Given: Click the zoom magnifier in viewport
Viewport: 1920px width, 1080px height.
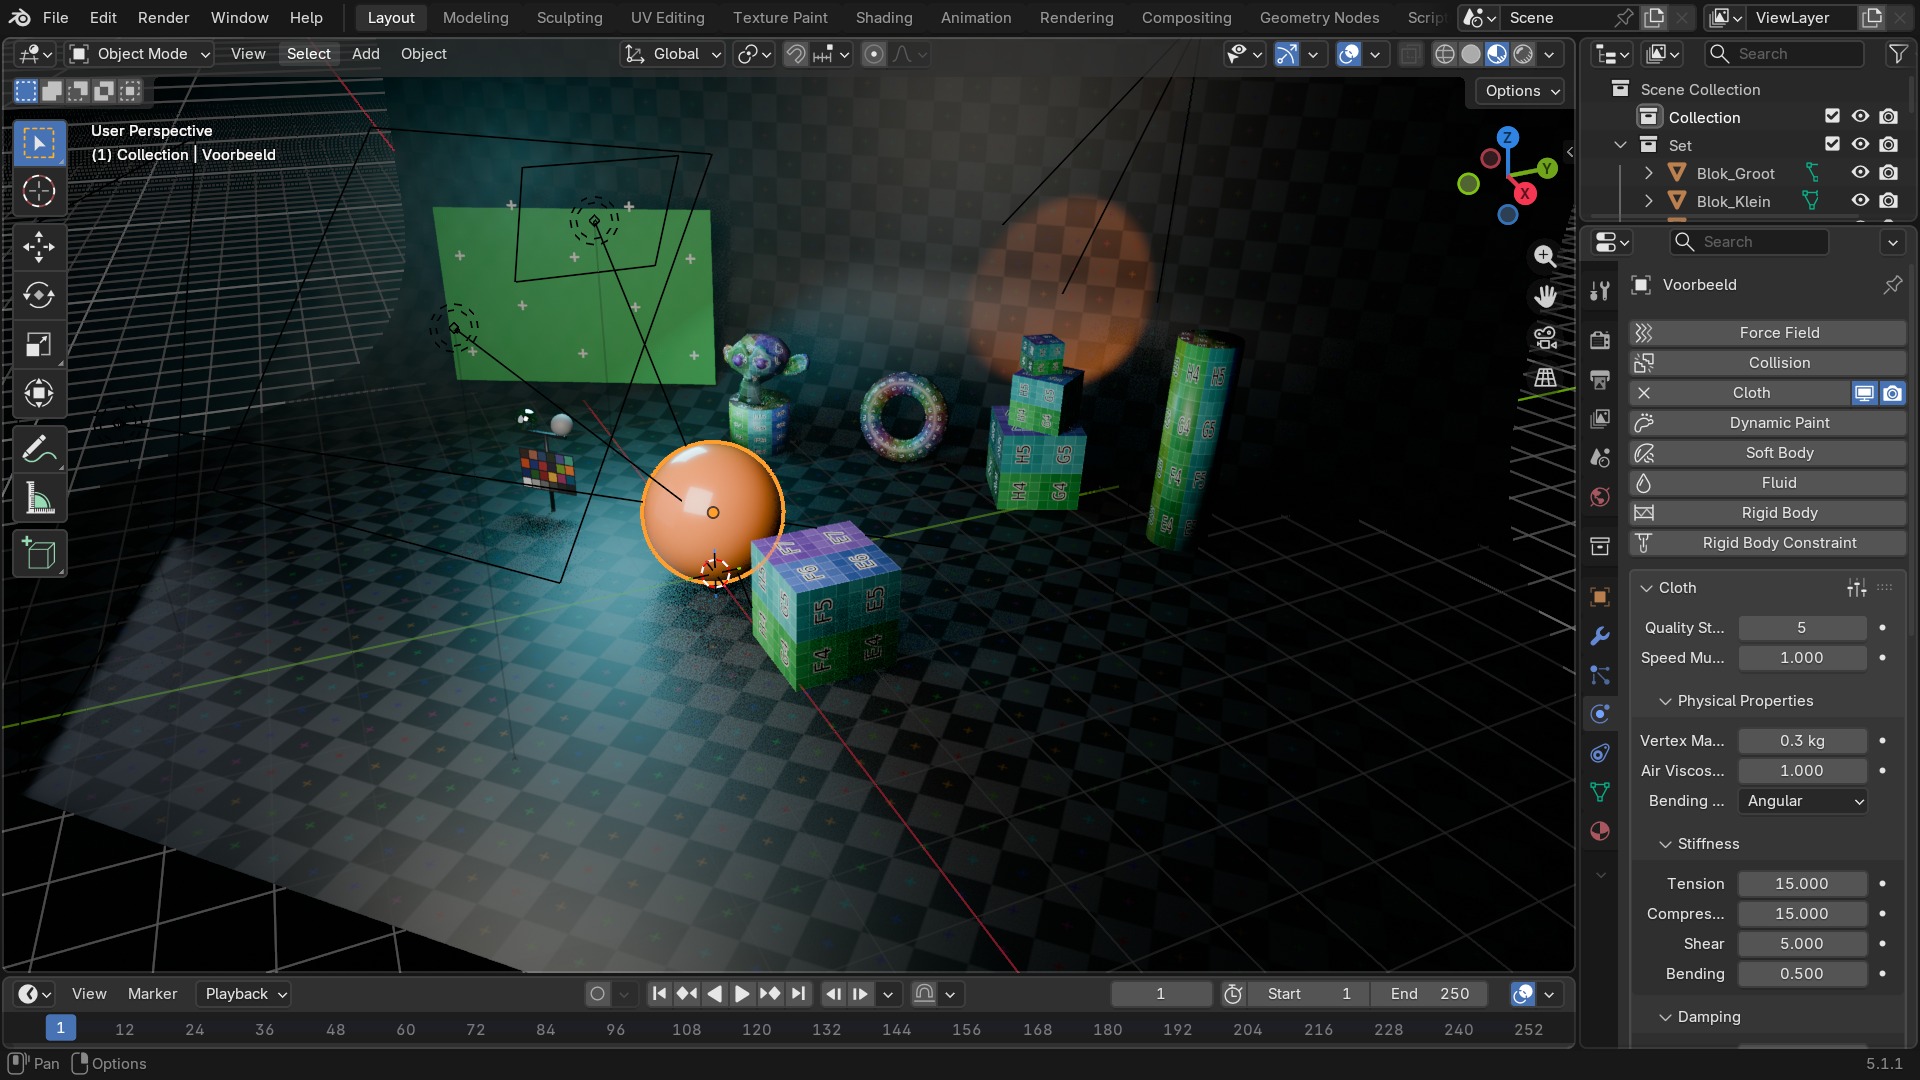Looking at the screenshot, I should [x=1545, y=256].
